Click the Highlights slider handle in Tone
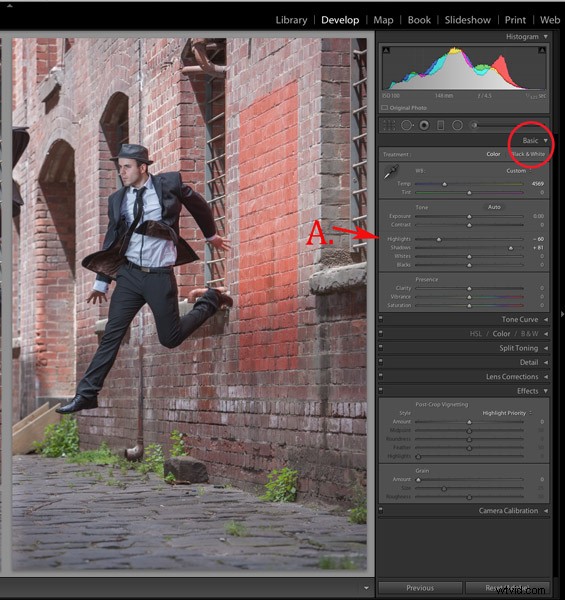Screen dimensions: 565x600 439,240
